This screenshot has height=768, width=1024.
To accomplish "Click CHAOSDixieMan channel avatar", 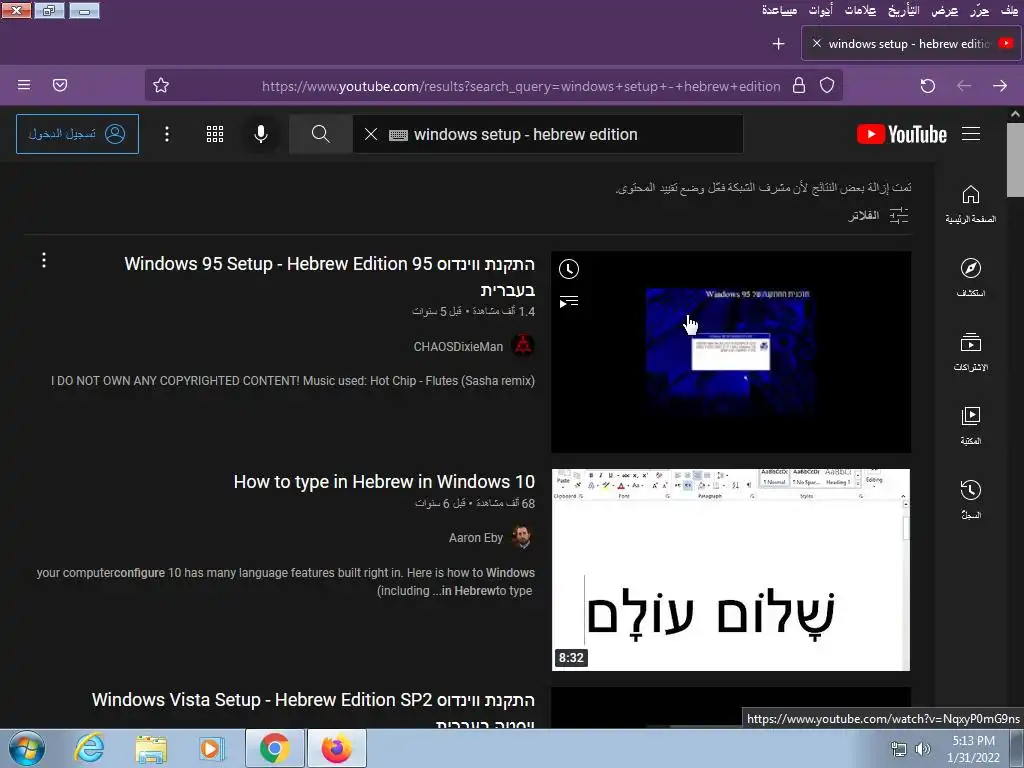I will point(522,345).
